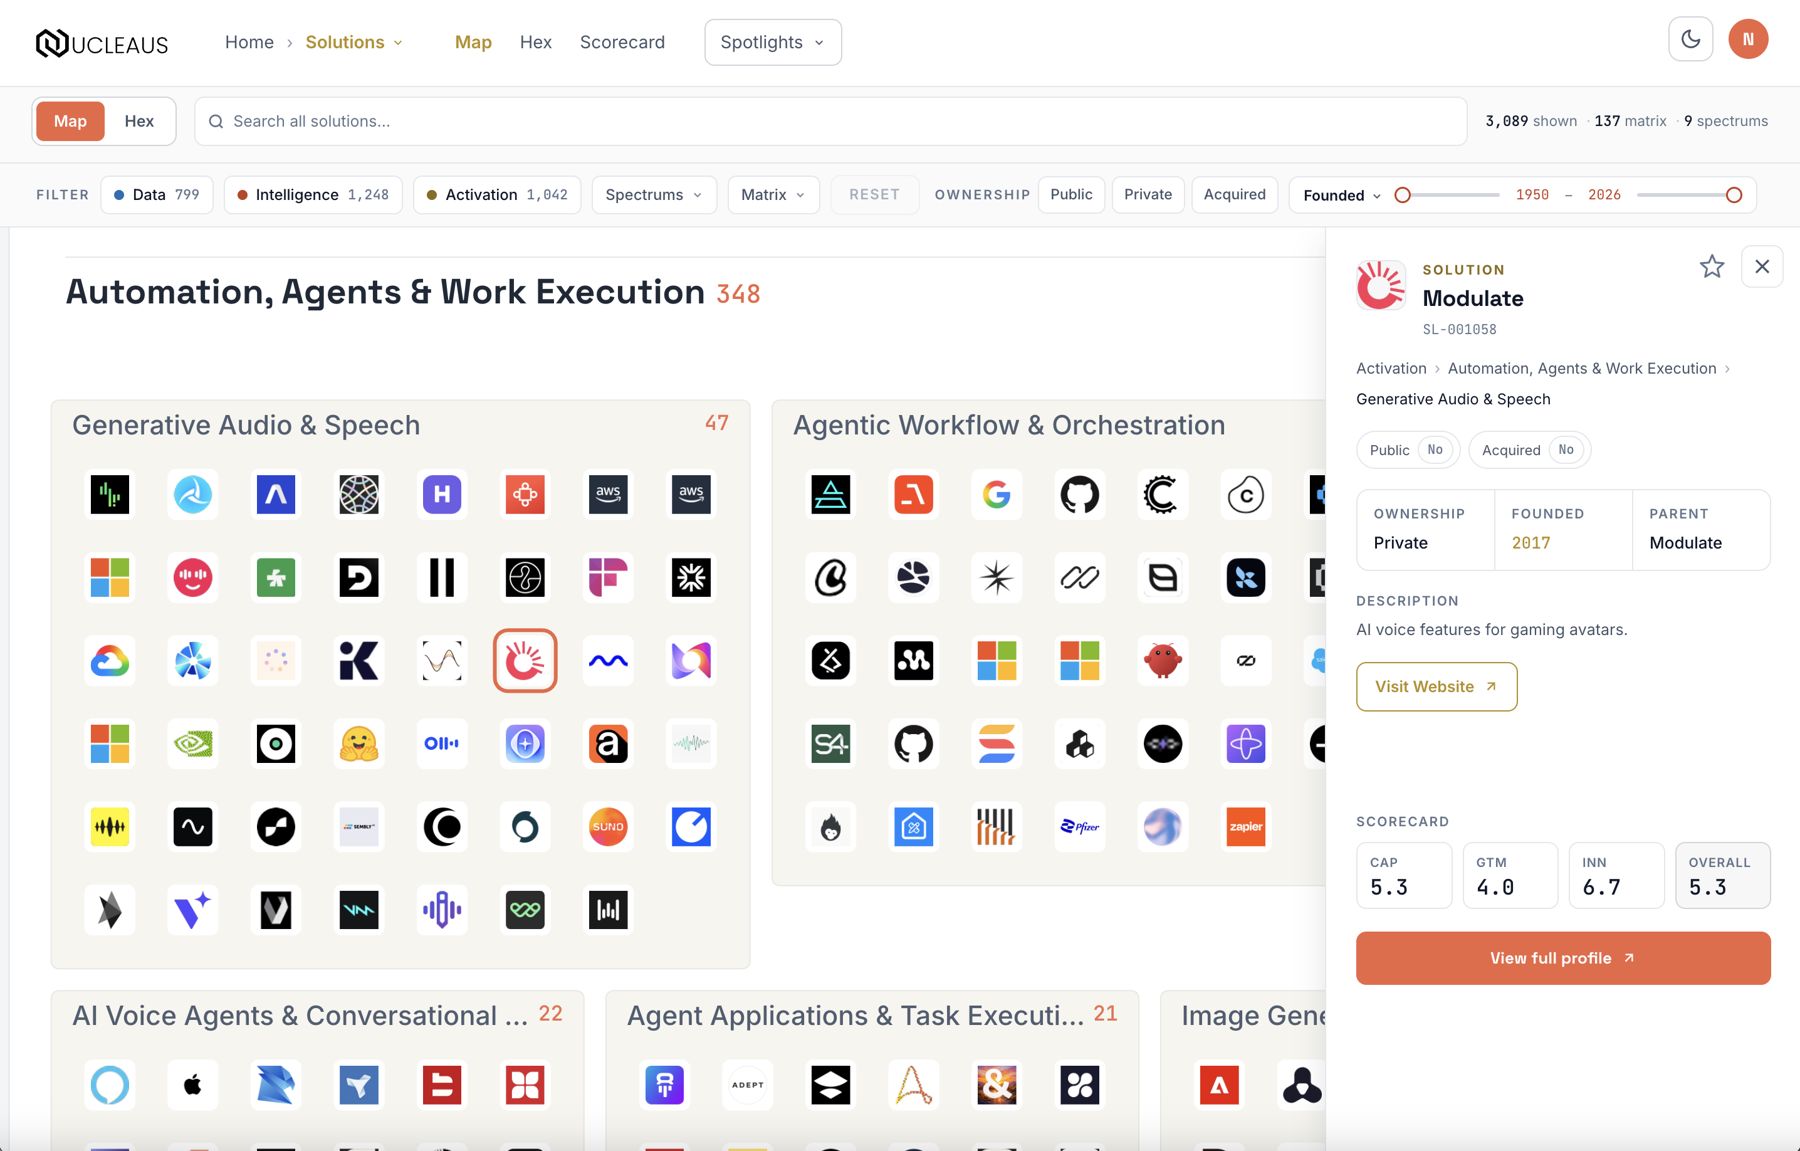Select the GTM 4.0 scorecard card

[x=1510, y=875]
